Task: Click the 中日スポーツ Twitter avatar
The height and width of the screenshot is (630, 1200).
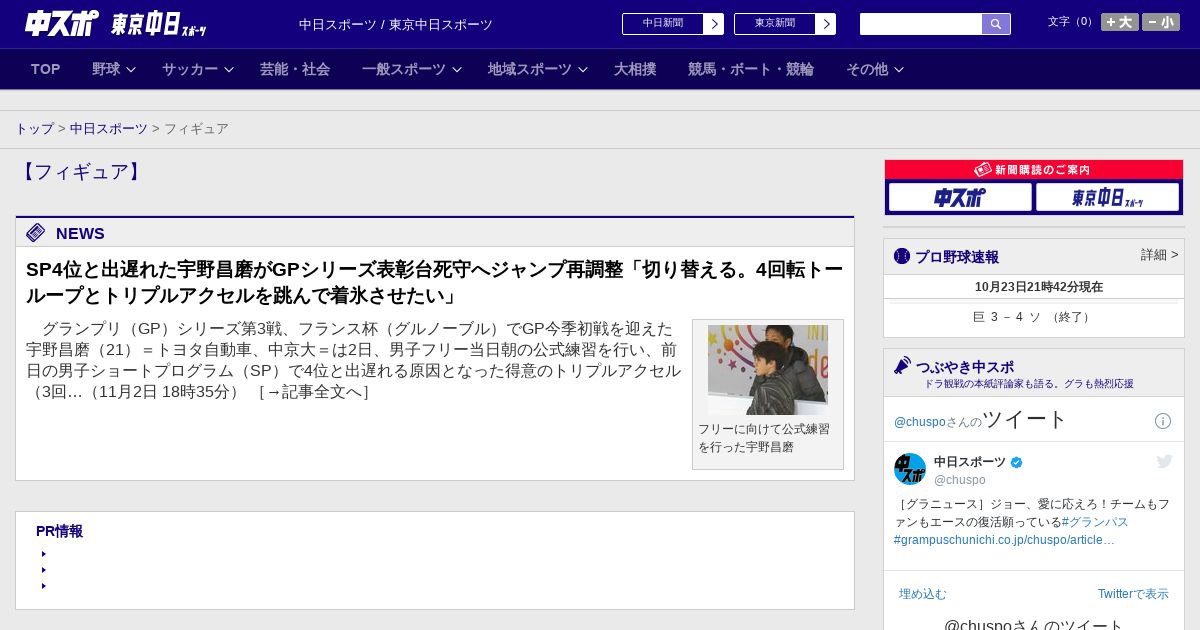Action: click(910, 469)
